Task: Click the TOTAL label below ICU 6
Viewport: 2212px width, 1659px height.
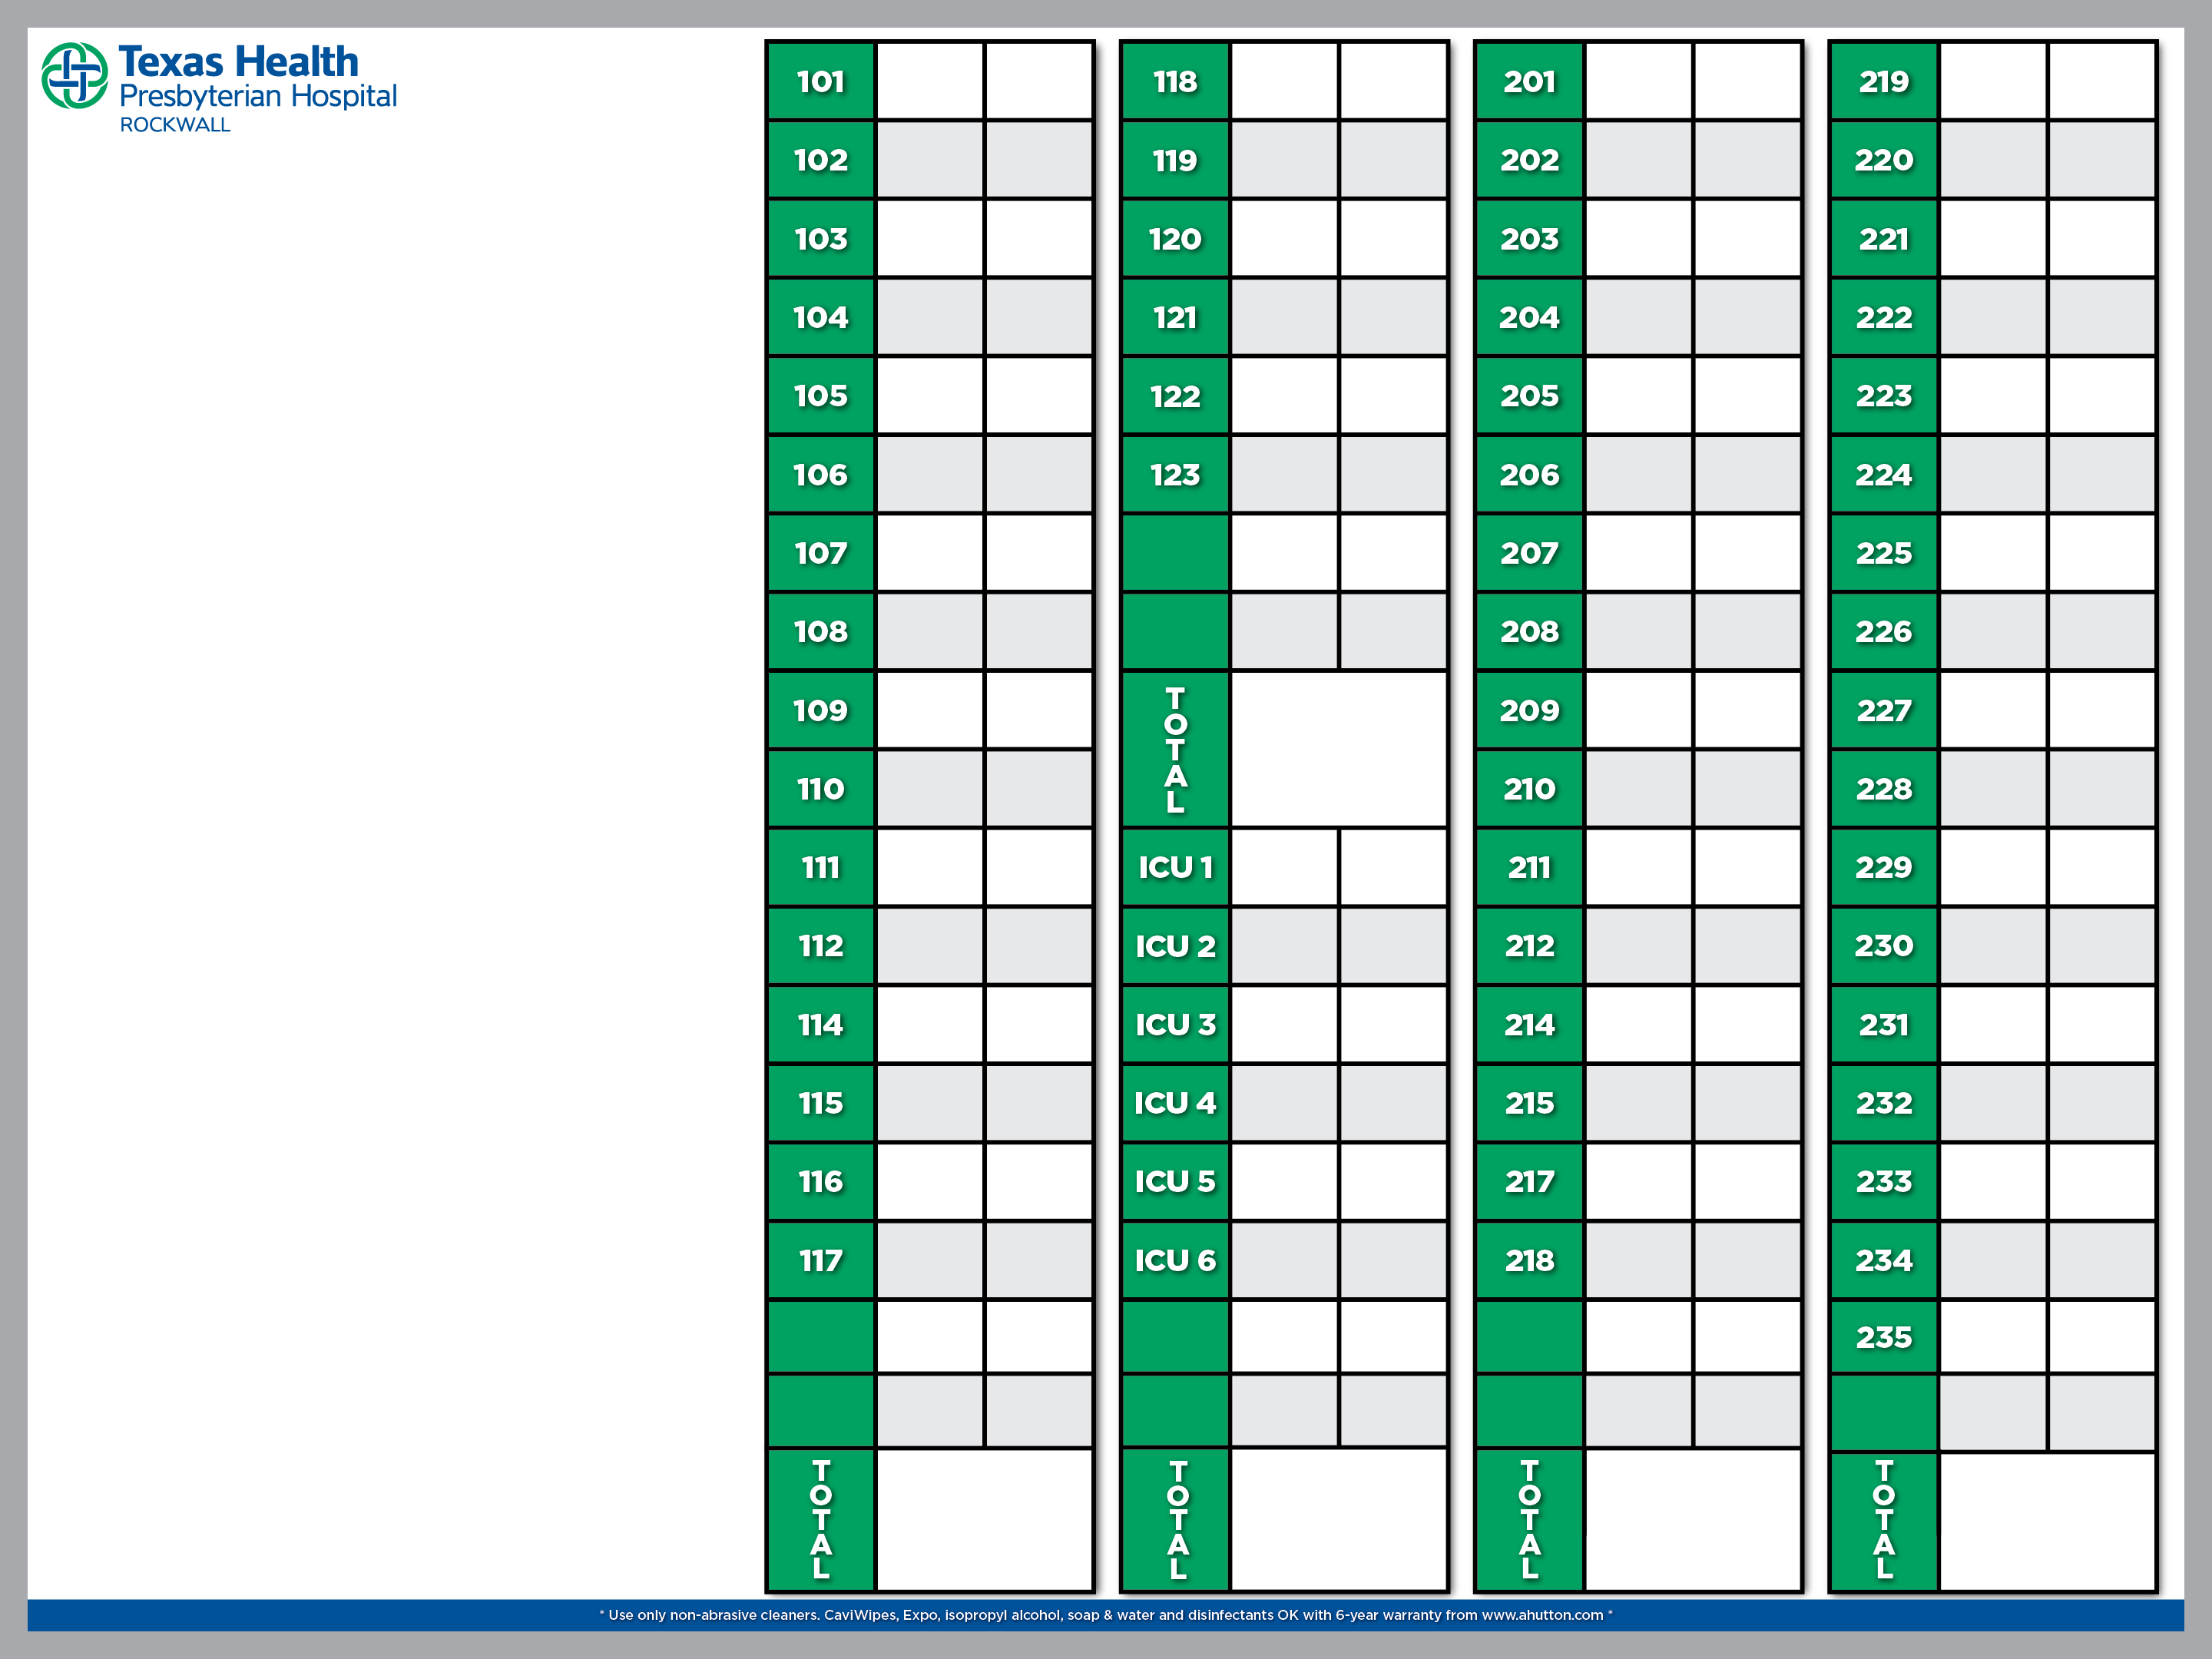Action: click(x=1175, y=1520)
